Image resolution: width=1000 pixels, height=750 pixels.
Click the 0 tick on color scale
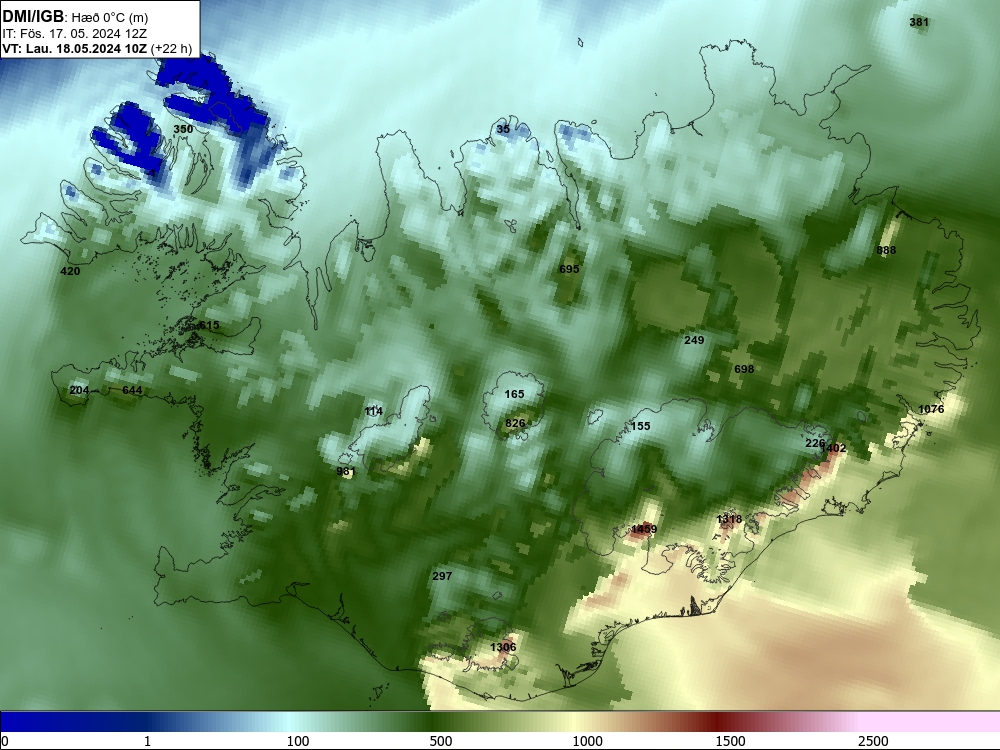pyautogui.click(x=5, y=741)
